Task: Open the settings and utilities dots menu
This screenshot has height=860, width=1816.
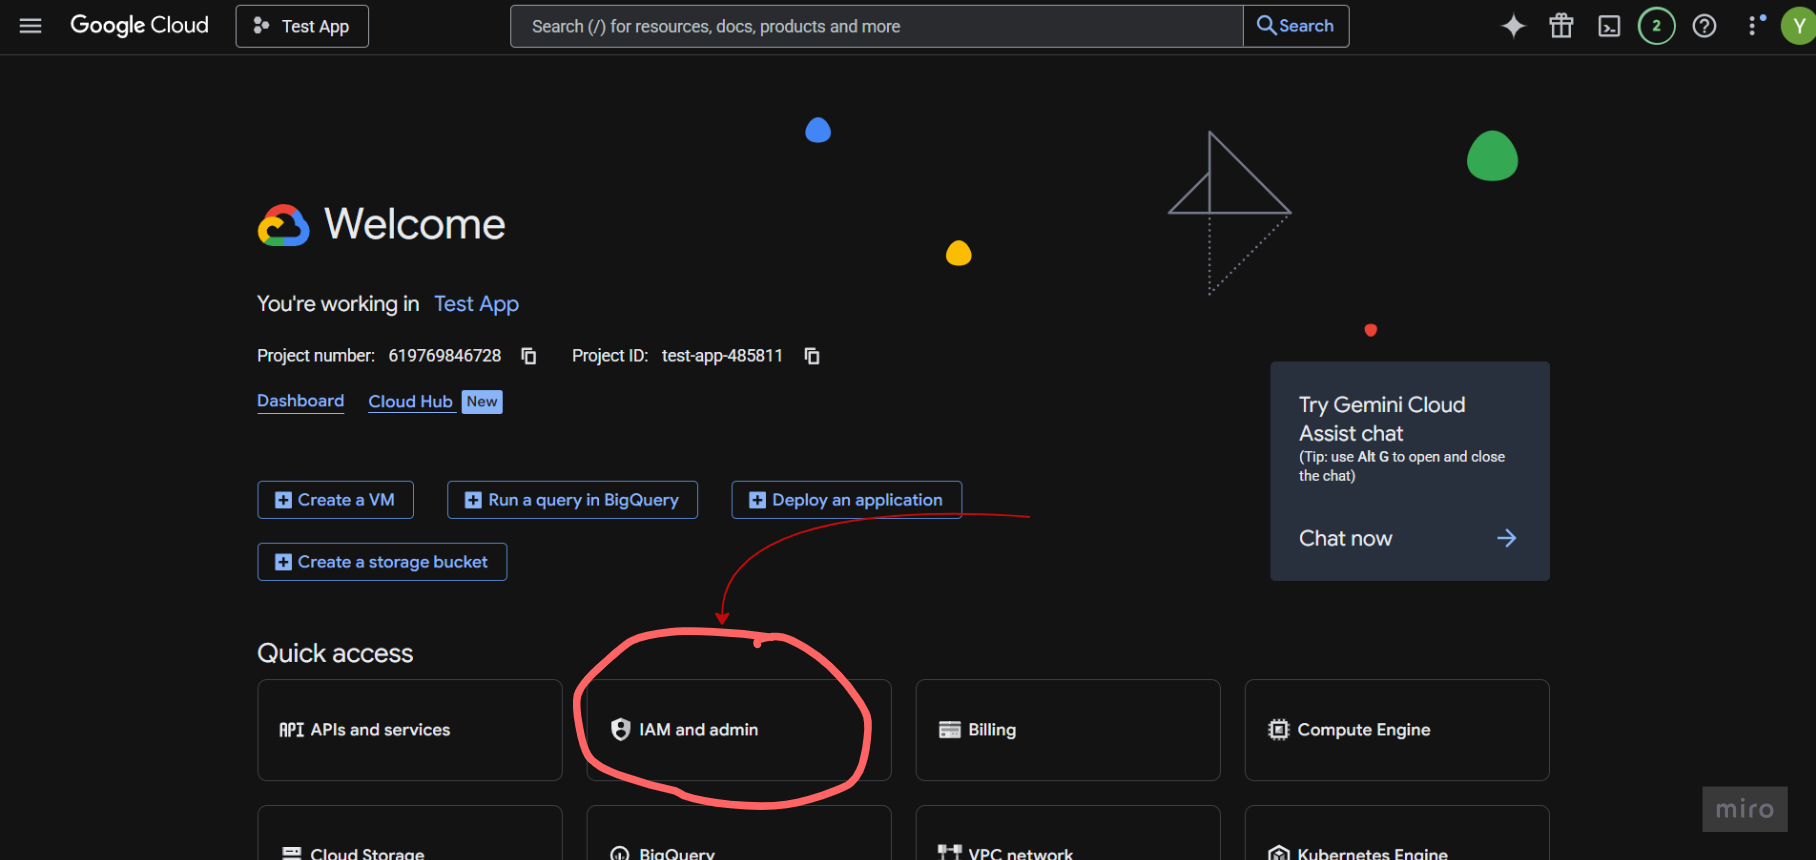Action: [x=1754, y=25]
